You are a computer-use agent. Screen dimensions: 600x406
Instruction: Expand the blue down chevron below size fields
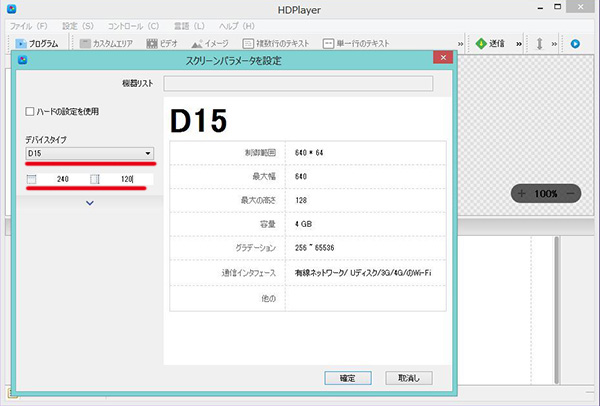[90, 203]
